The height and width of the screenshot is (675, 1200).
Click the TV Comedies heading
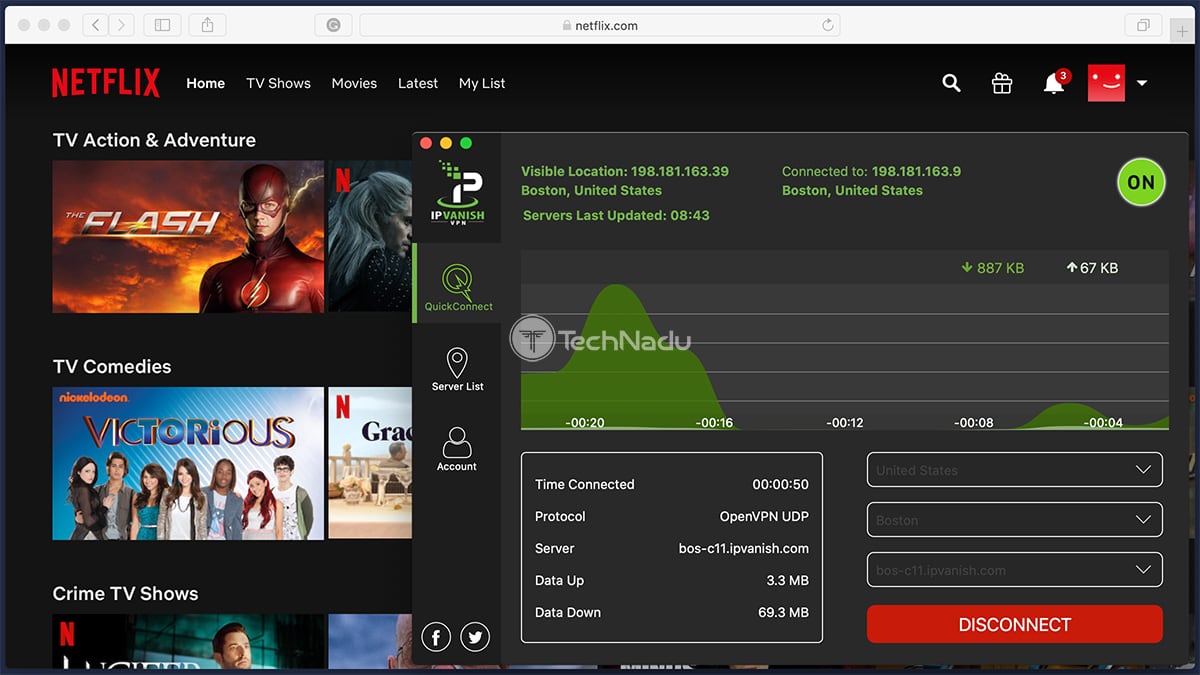[x=112, y=366]
